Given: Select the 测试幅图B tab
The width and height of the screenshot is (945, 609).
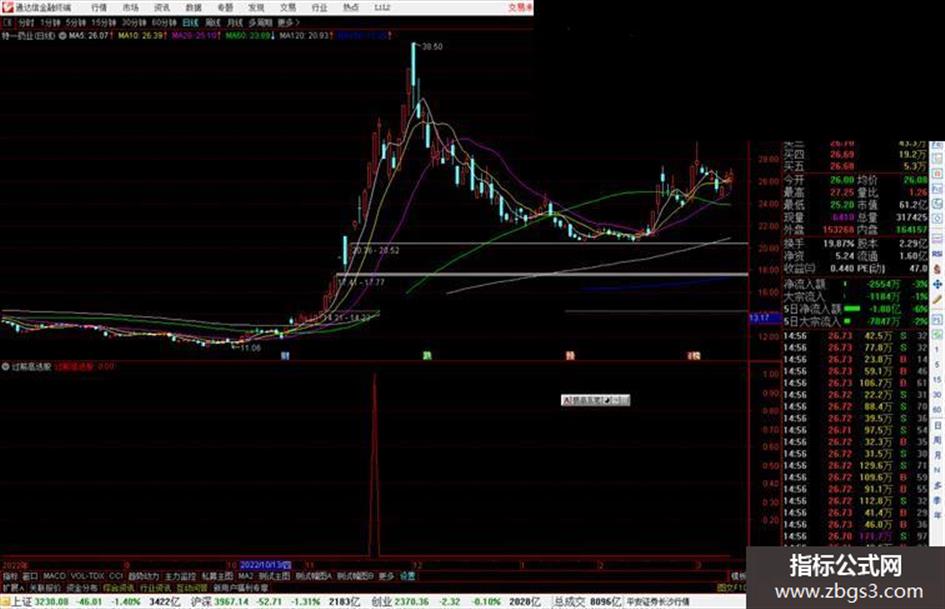Looking at the screenshot, I should point(355,576).
